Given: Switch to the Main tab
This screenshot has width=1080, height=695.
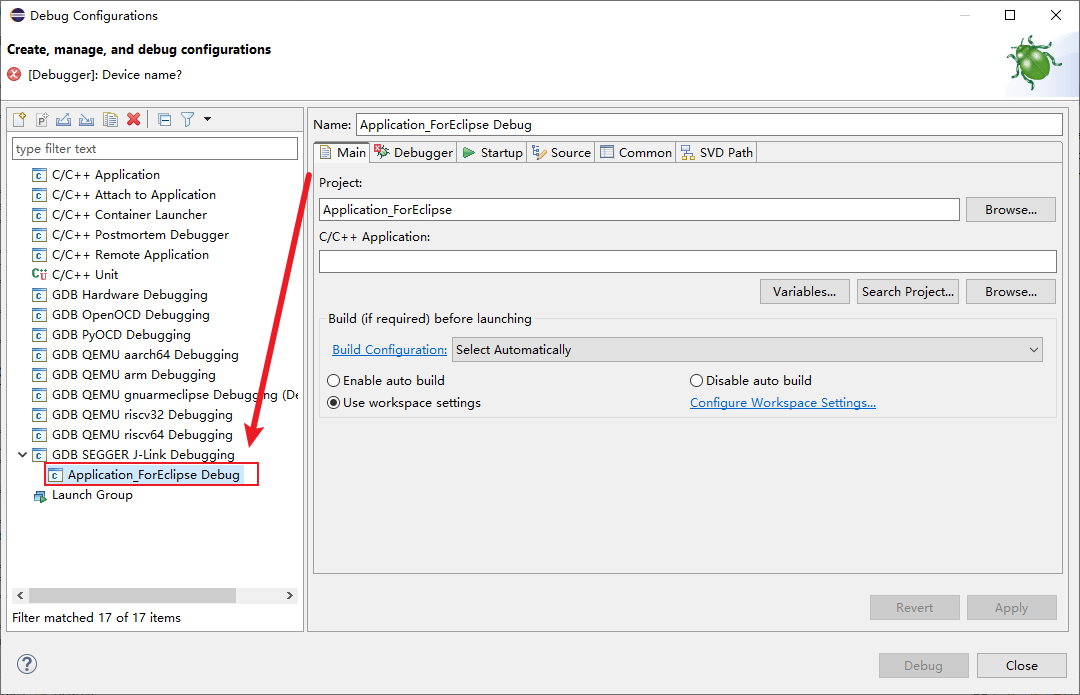Looking at the screenshot, I should 343,152.
